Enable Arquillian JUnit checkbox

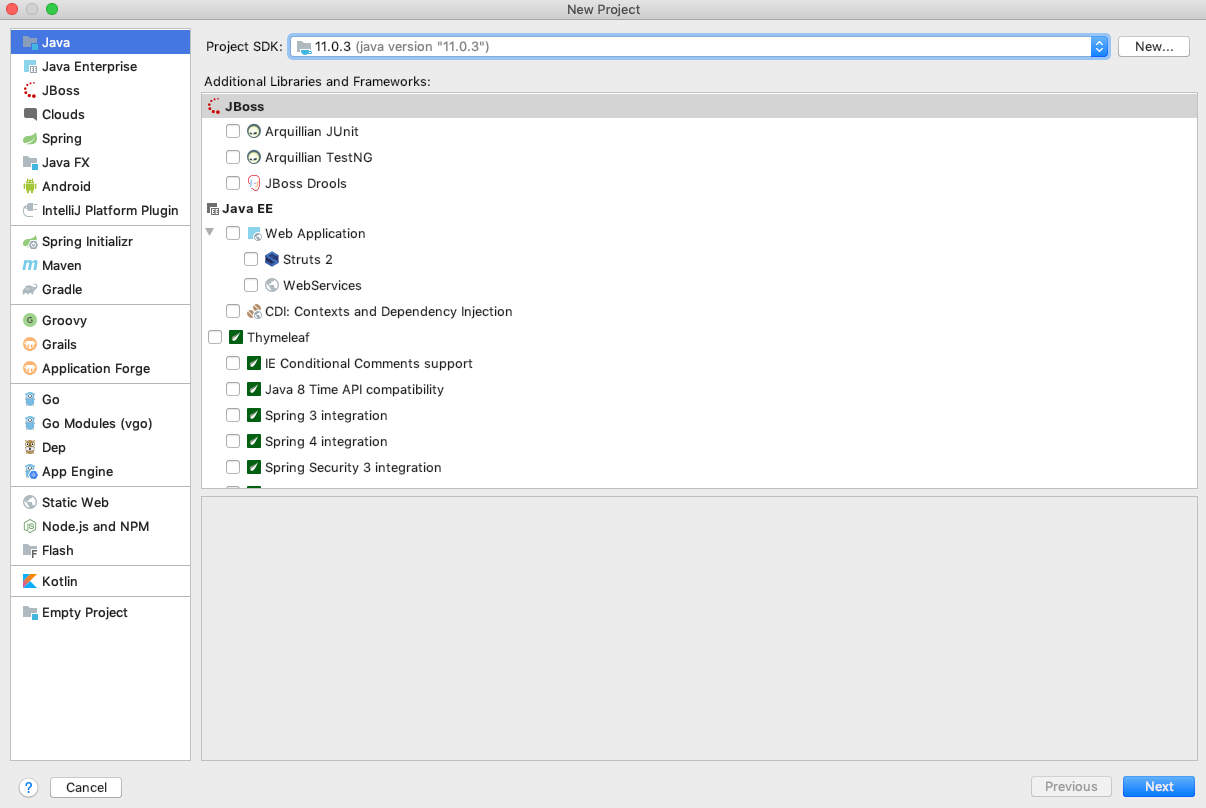click(233, 131)
